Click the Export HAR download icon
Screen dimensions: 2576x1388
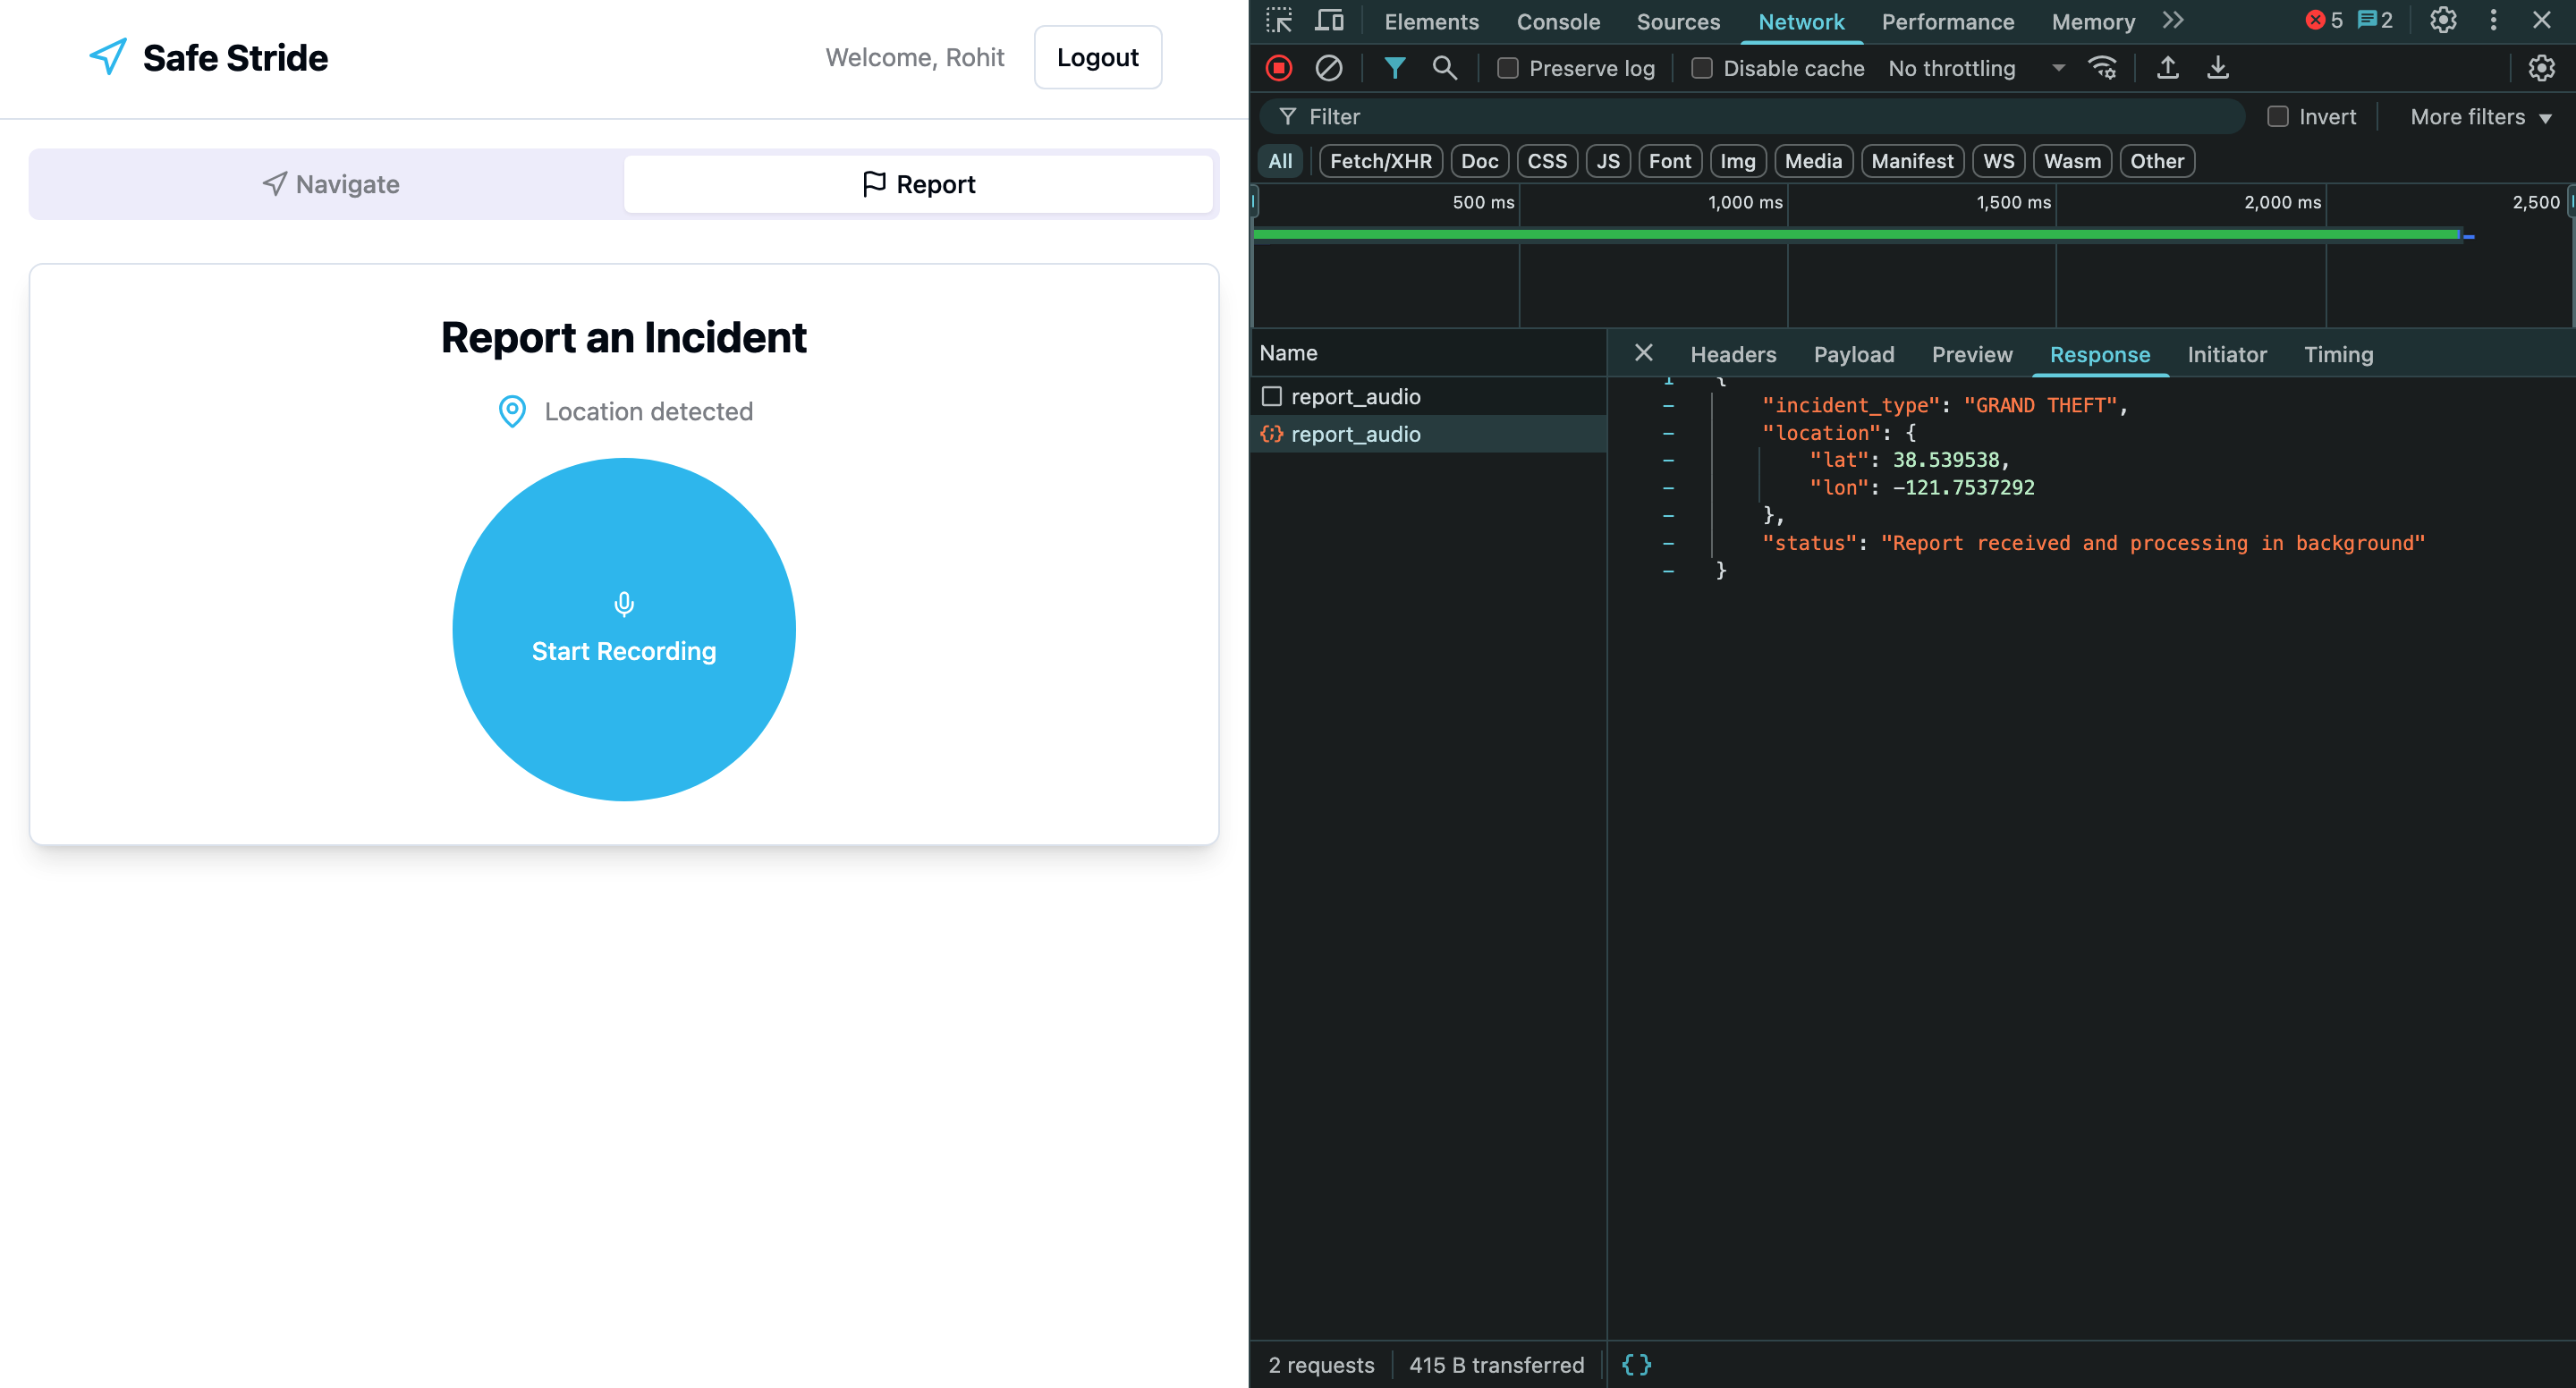2217,68
